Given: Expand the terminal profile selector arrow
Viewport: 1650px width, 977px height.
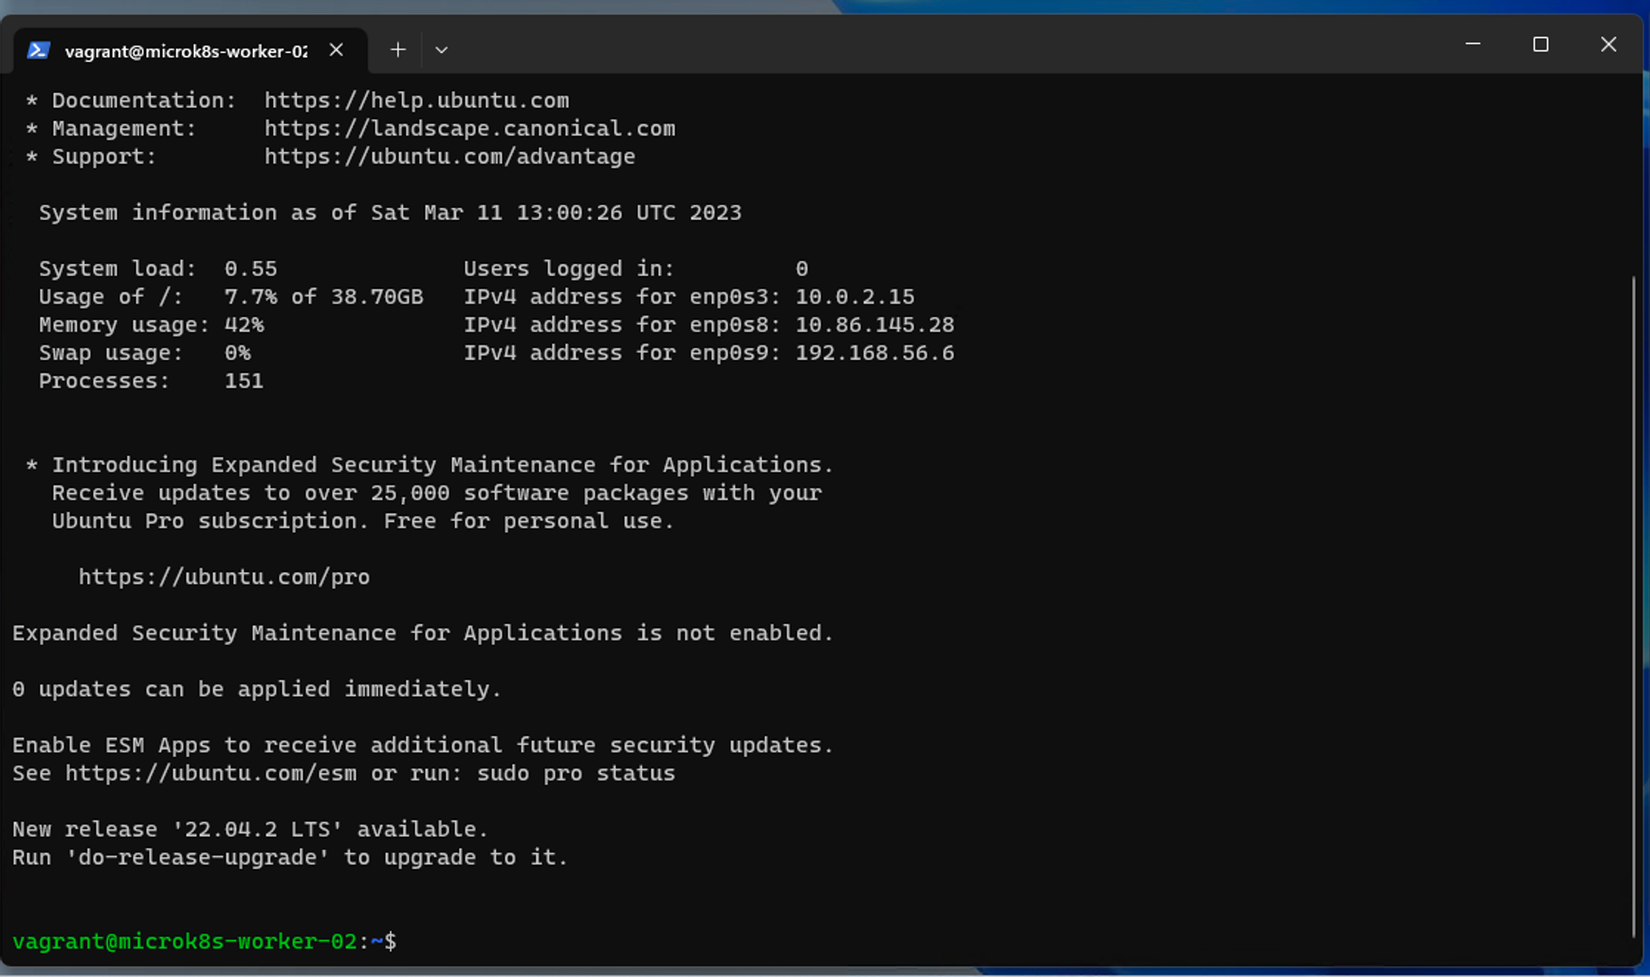Looking at the screenshot, I should (x=441, y=49).
